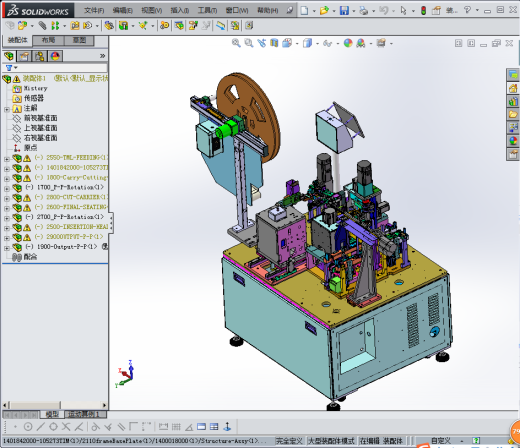Expand the 注解 annotations folder

click(x=7, y=109)
